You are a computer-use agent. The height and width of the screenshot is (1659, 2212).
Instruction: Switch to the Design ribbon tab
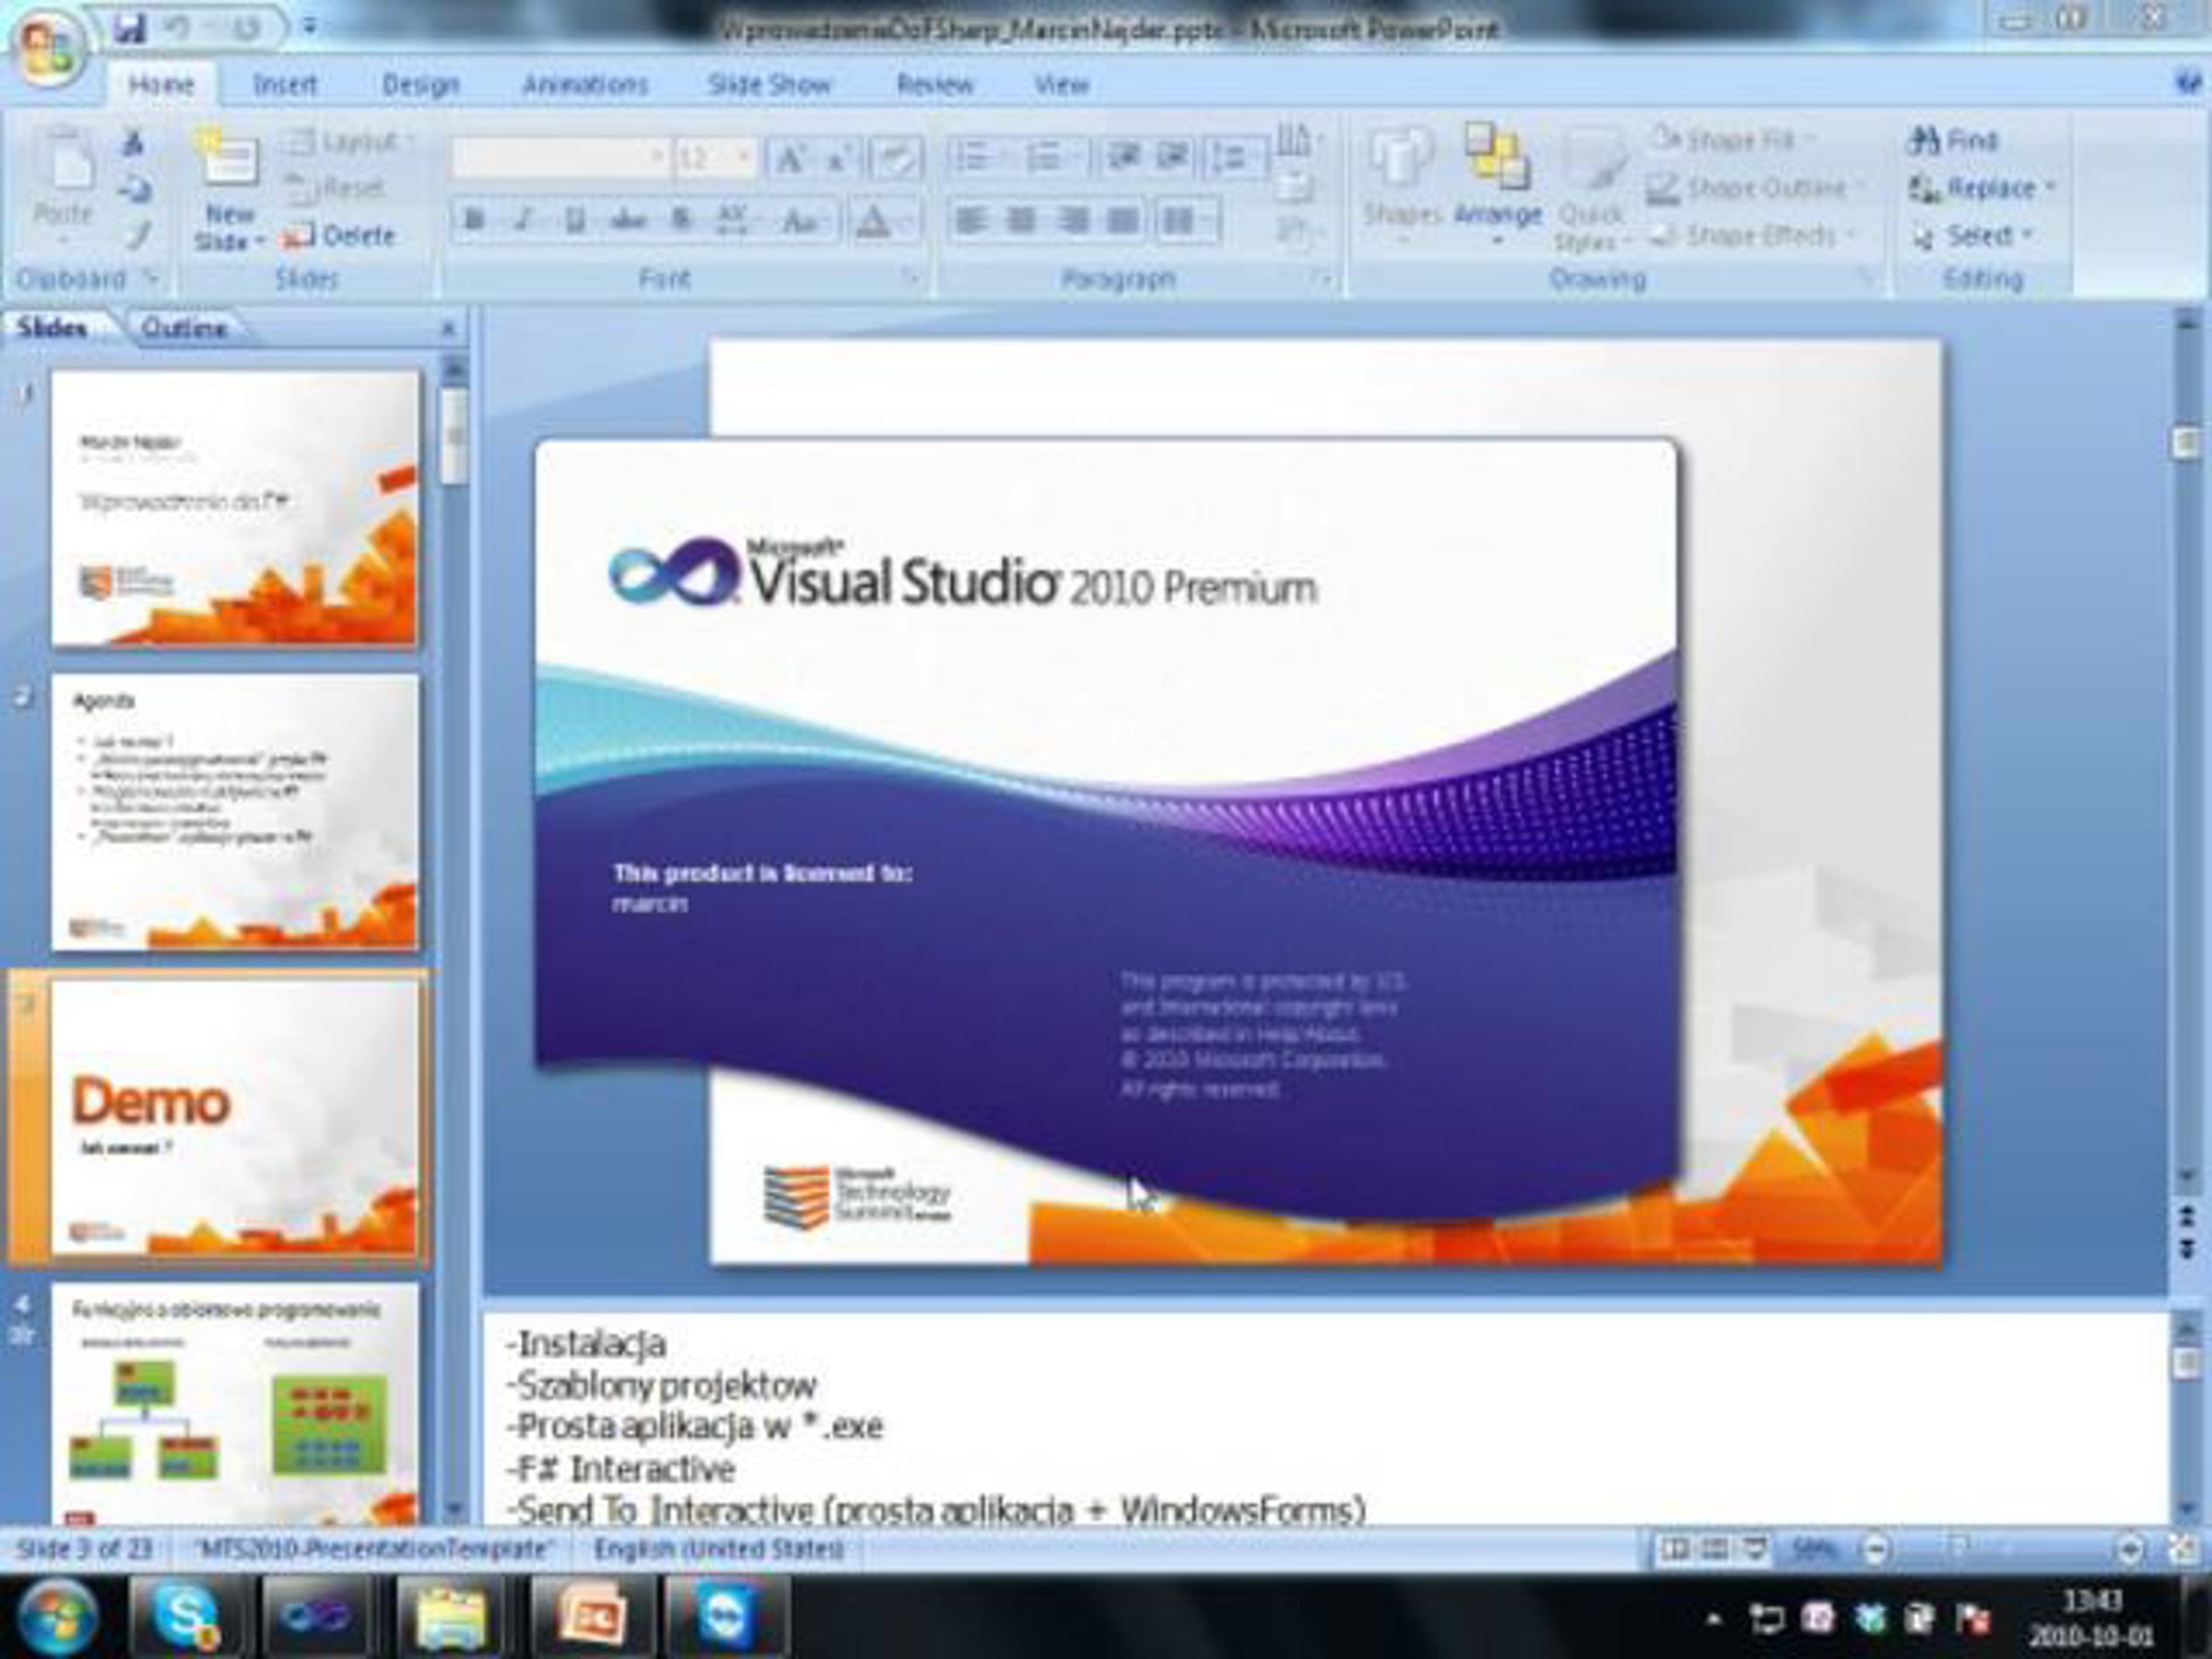[x=420, y=85]
